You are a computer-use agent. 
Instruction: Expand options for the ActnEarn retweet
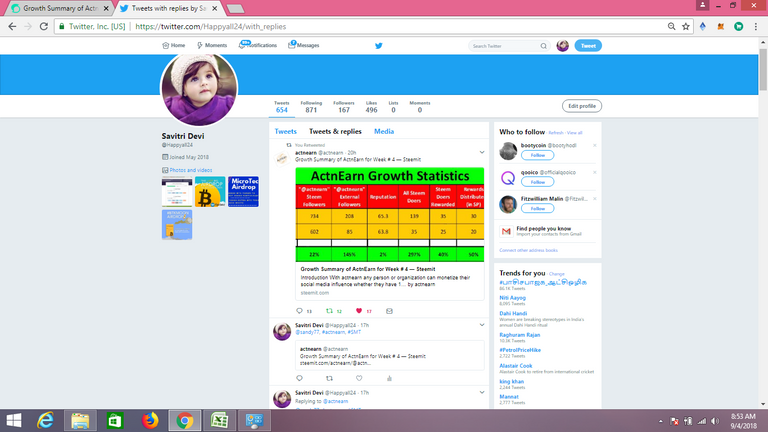482,152
